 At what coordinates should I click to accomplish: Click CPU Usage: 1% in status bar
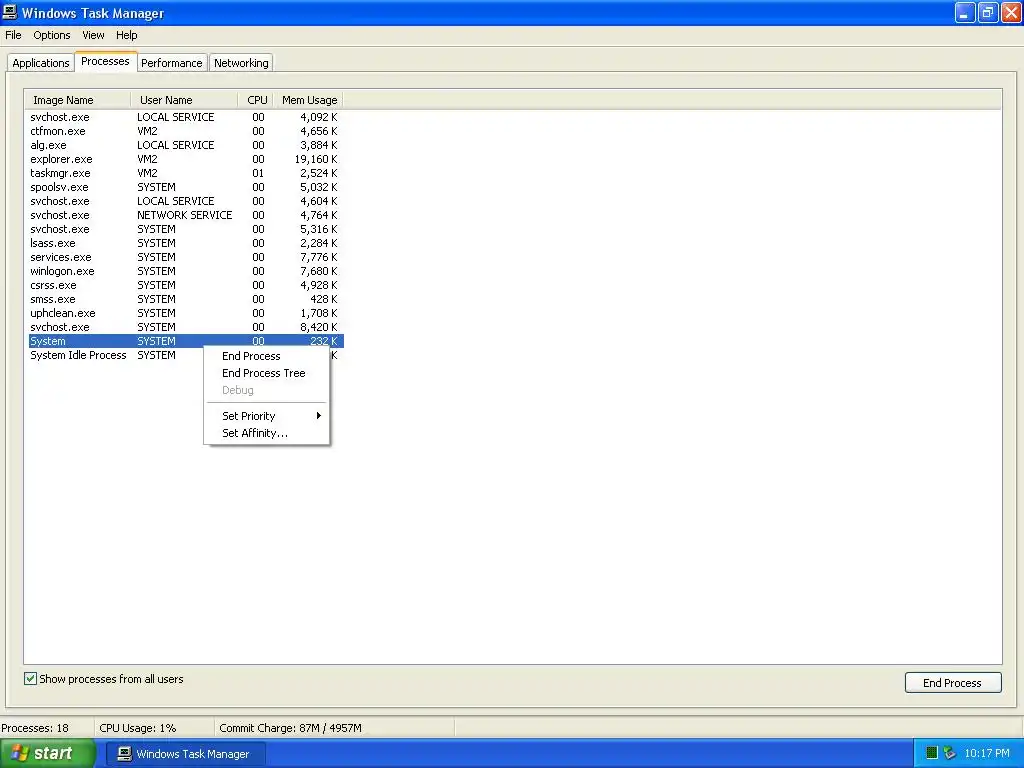(x=138, y=728)
